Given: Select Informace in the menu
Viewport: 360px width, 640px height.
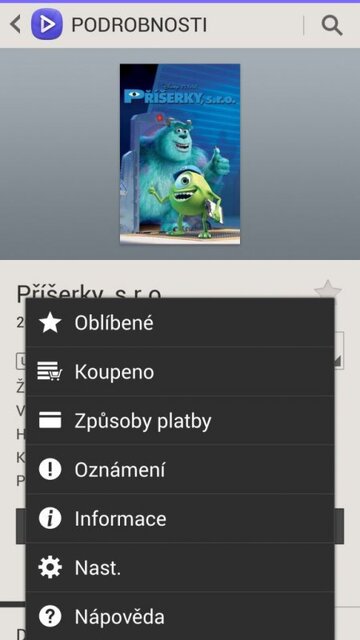Looking at the screenshot, I should coord(180,518).
